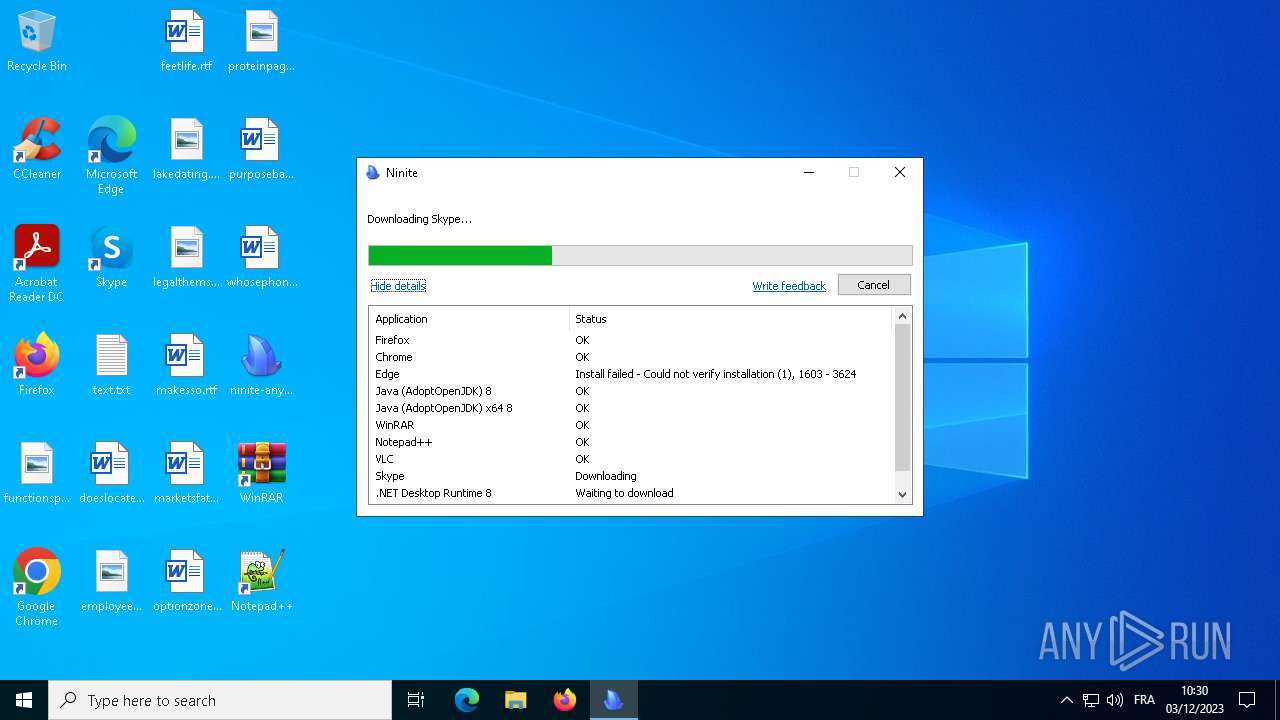Click the details list scroll-up arrow
This screenshot has width=1280, height=720.
point(902,316)
